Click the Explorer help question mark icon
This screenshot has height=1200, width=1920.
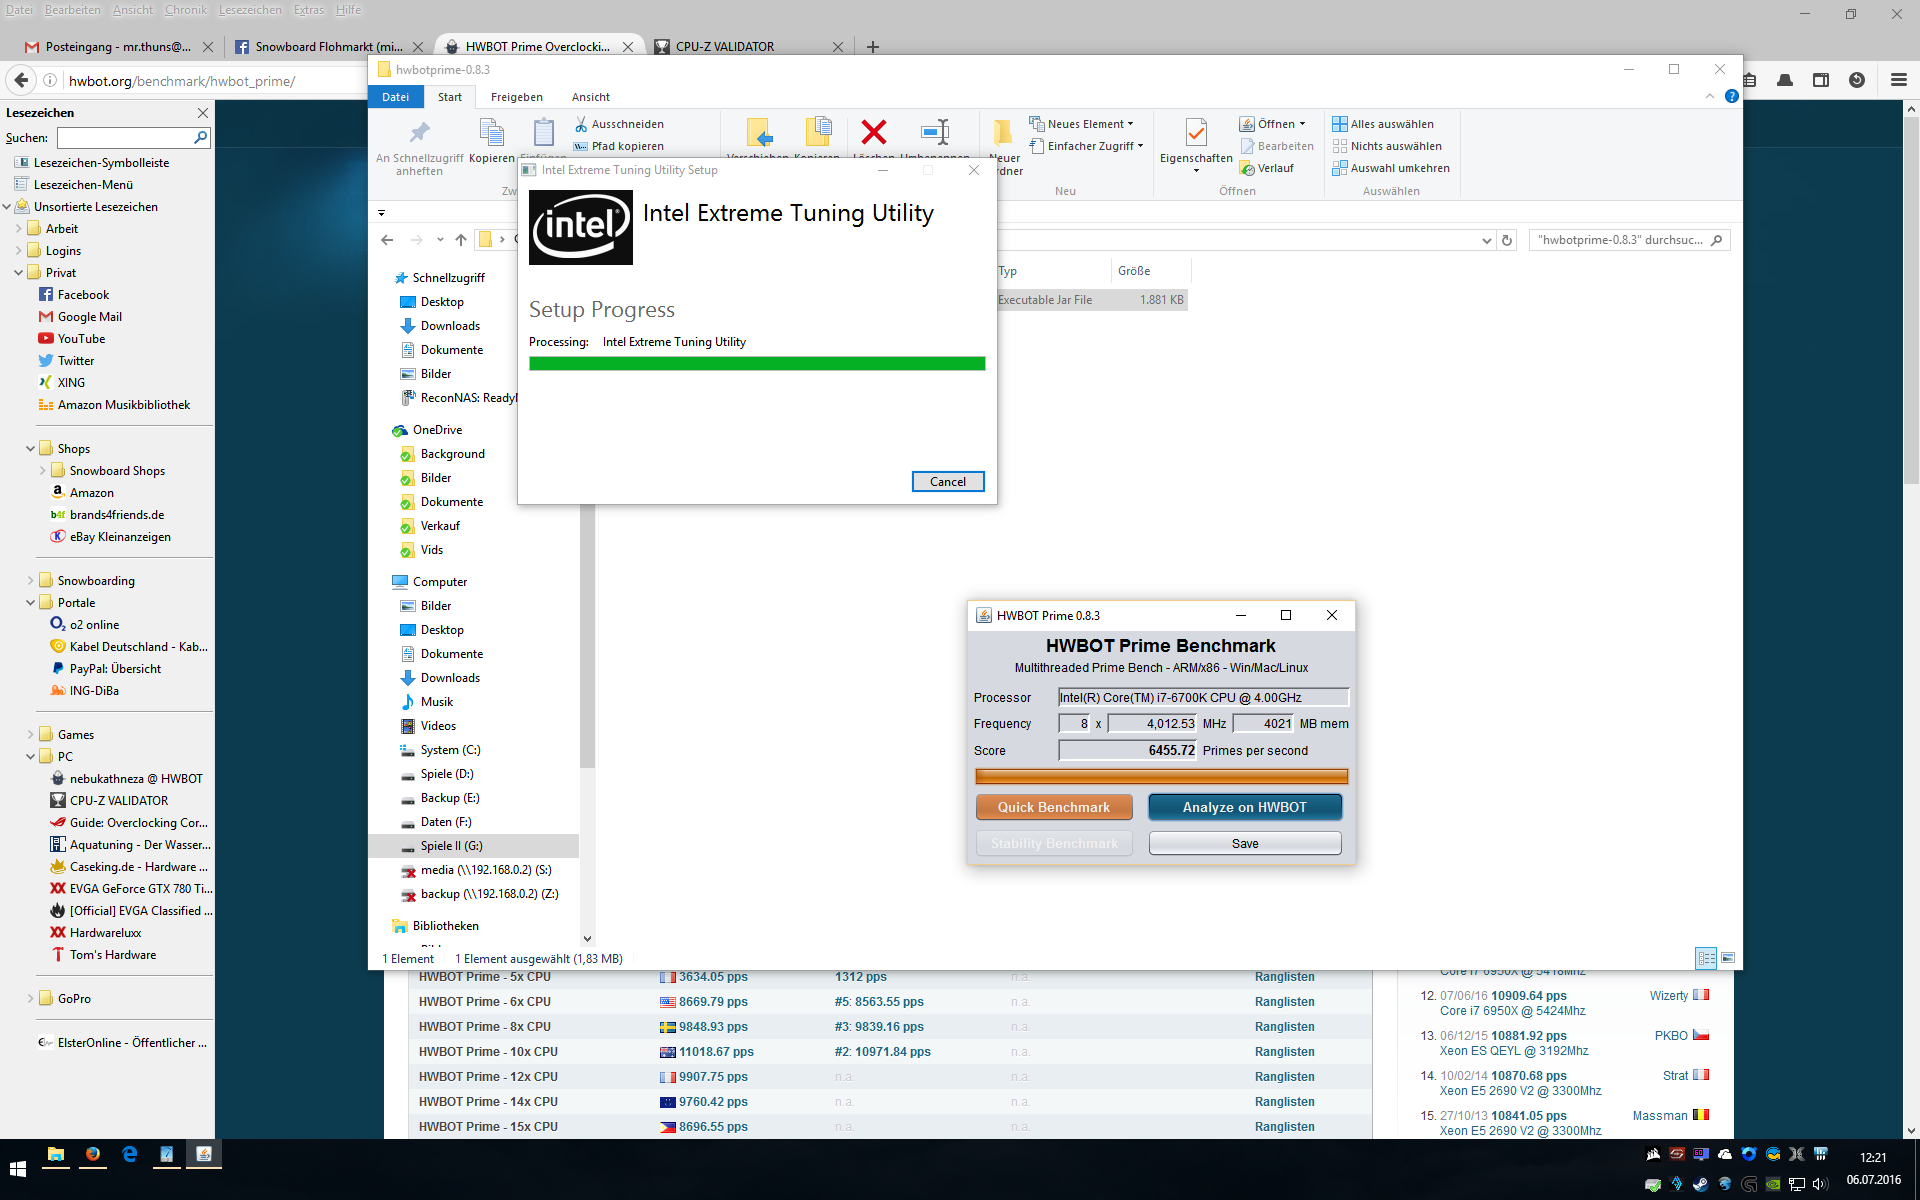click(x=1732, y=96)
